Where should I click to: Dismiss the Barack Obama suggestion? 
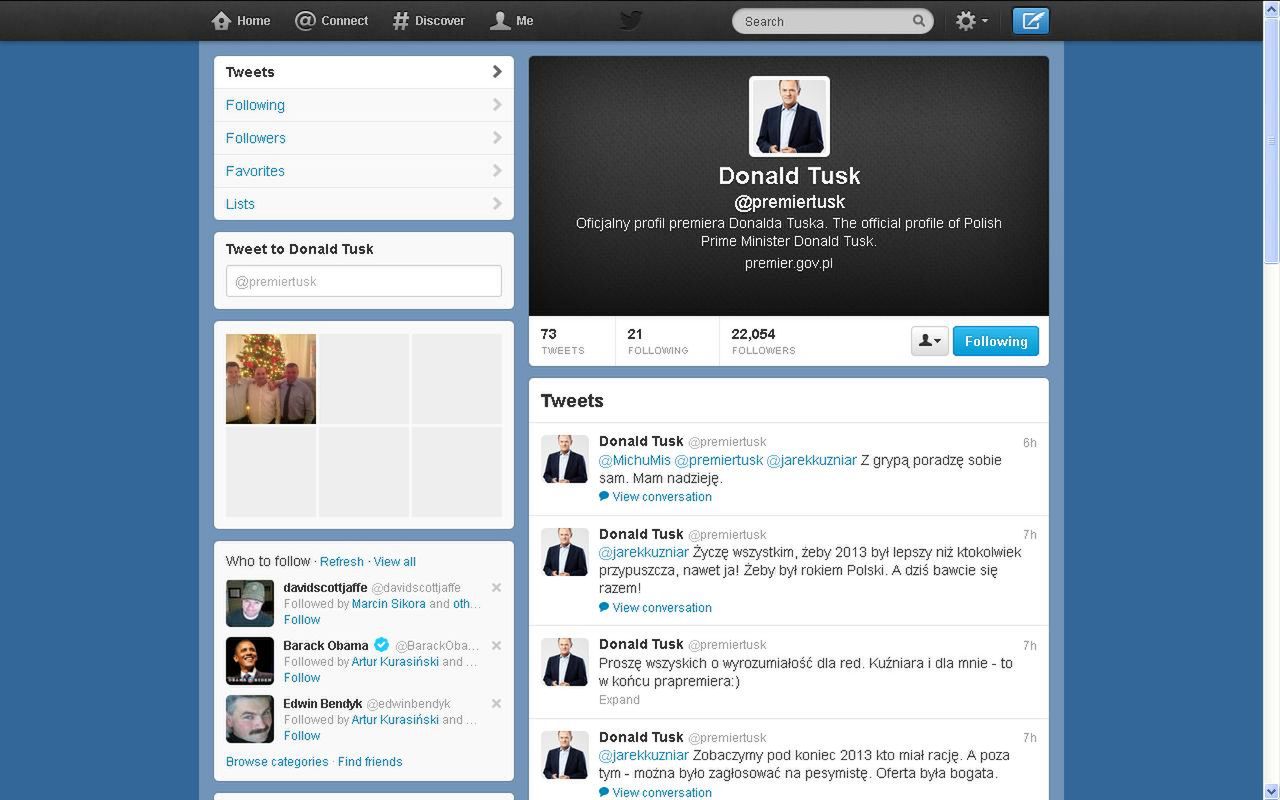coord(496,646)
